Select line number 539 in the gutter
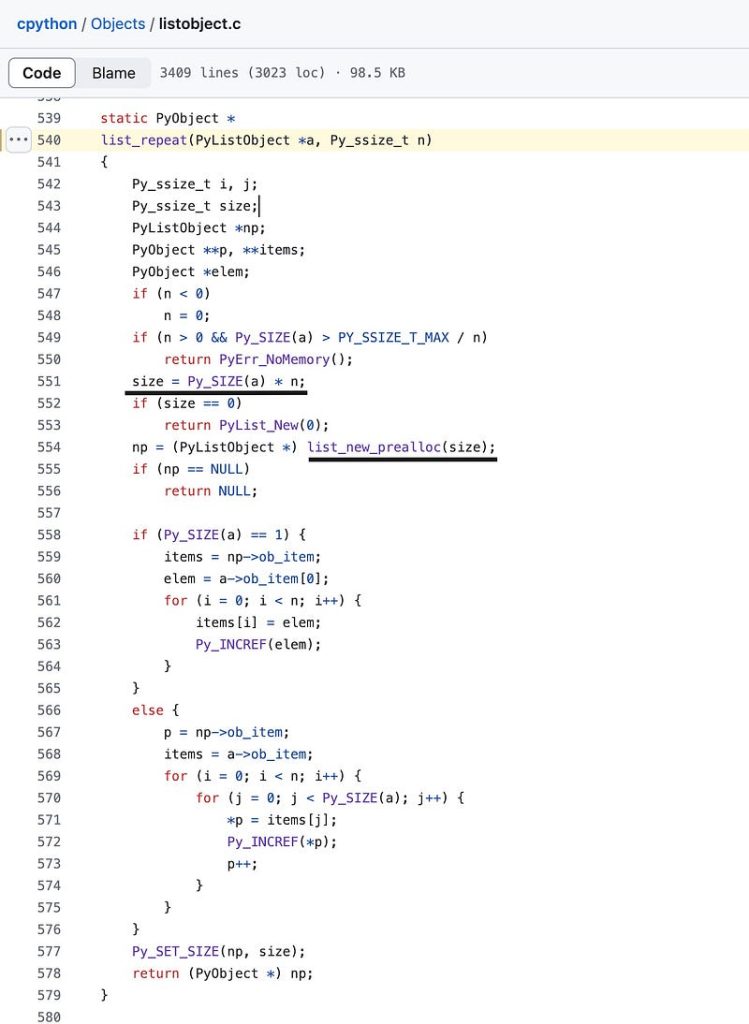 pyautogui.click(x=49, y=118)
